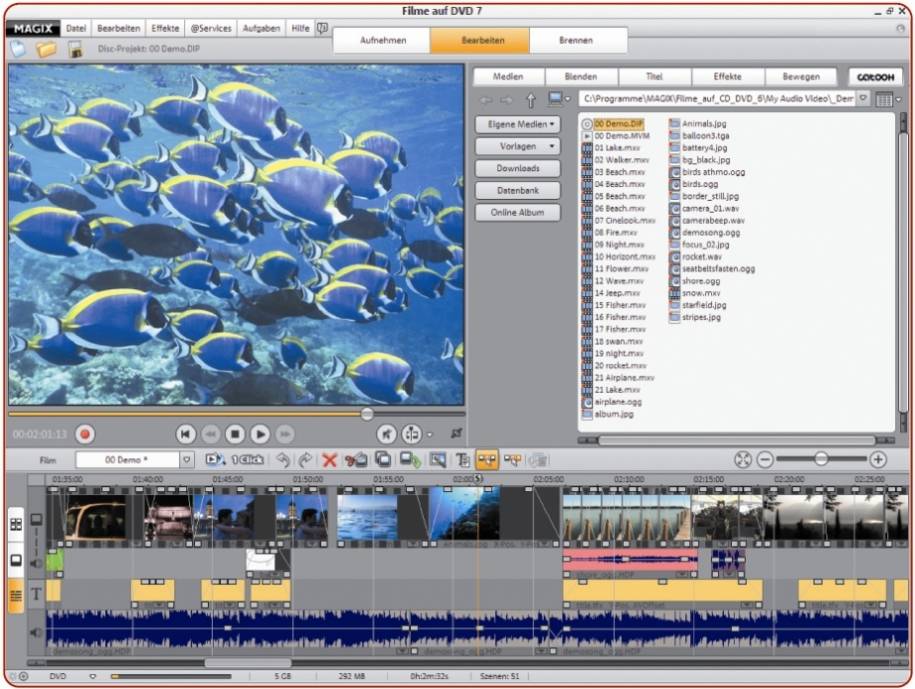Click the overlay track speaker icon
Screen dimensions: 915x689
tap(36, 563)
